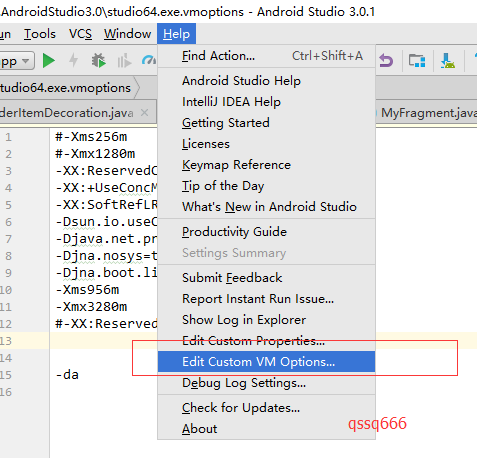Click line #-Xms256m in editor

coord(91,137)
